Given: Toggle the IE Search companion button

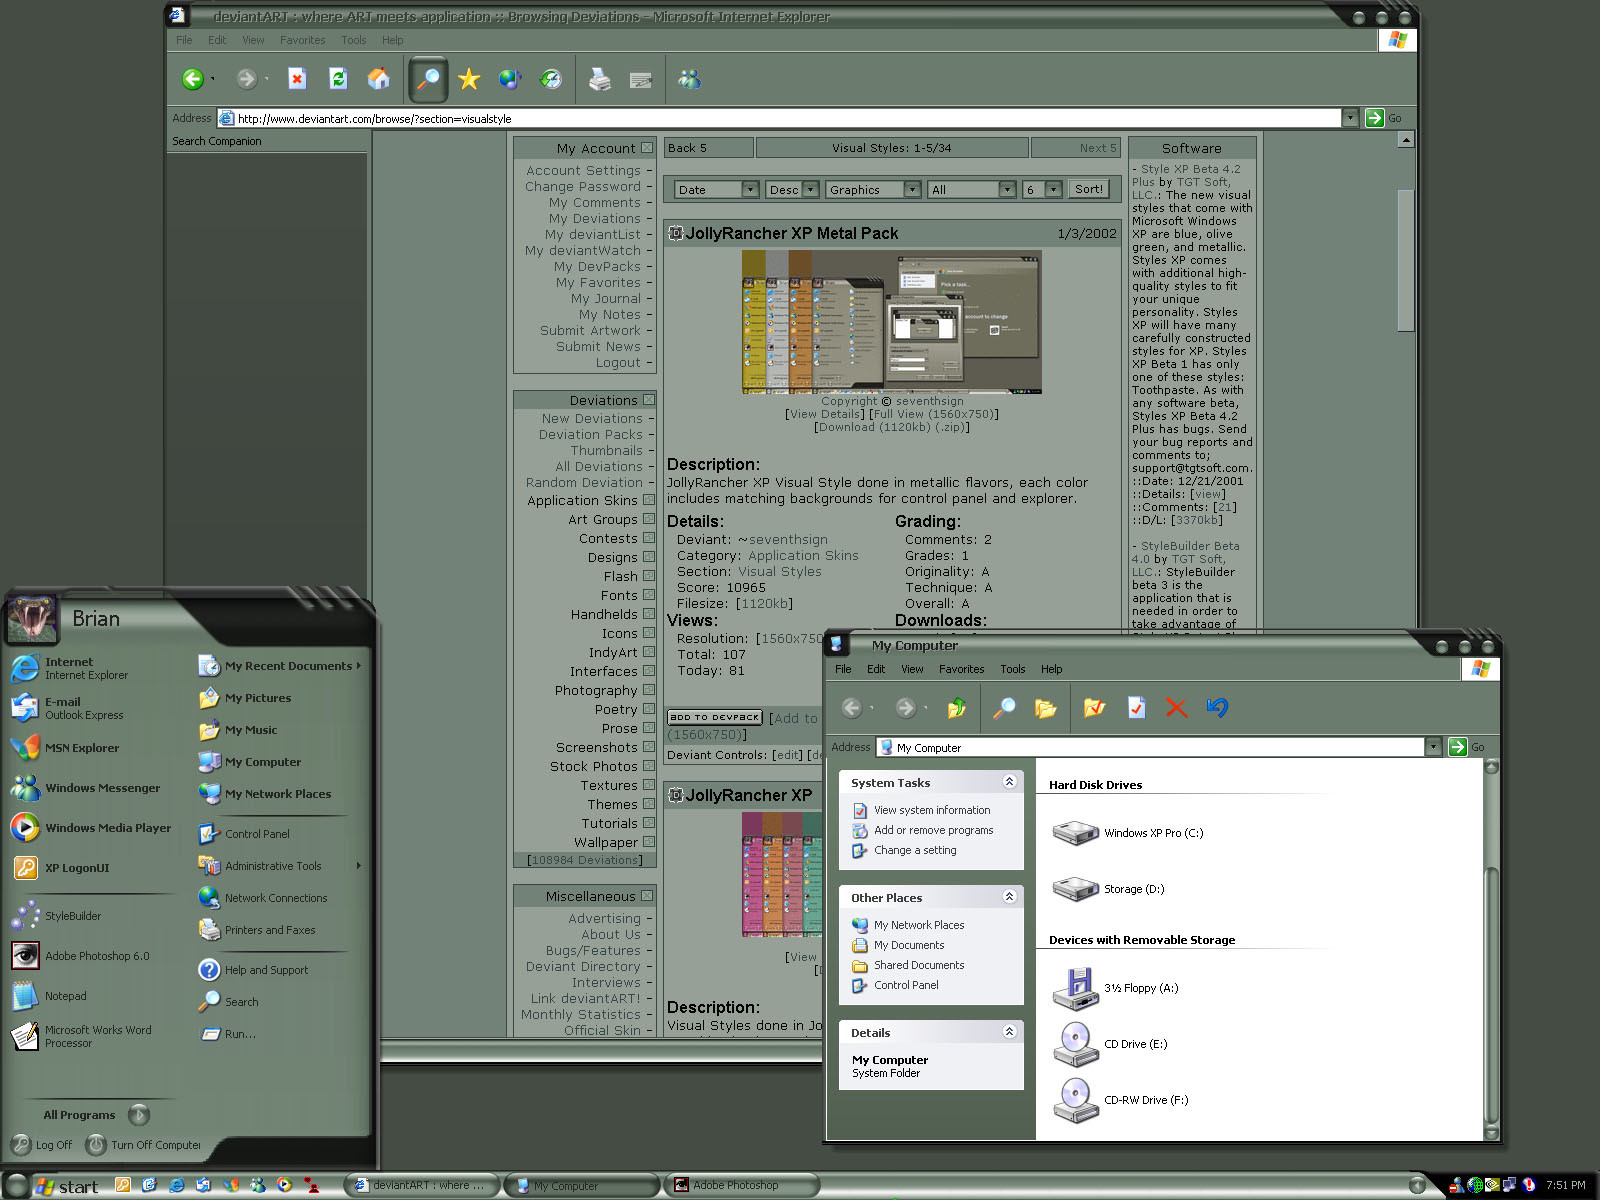Looking at the screenshot, I should pos(428,79).
